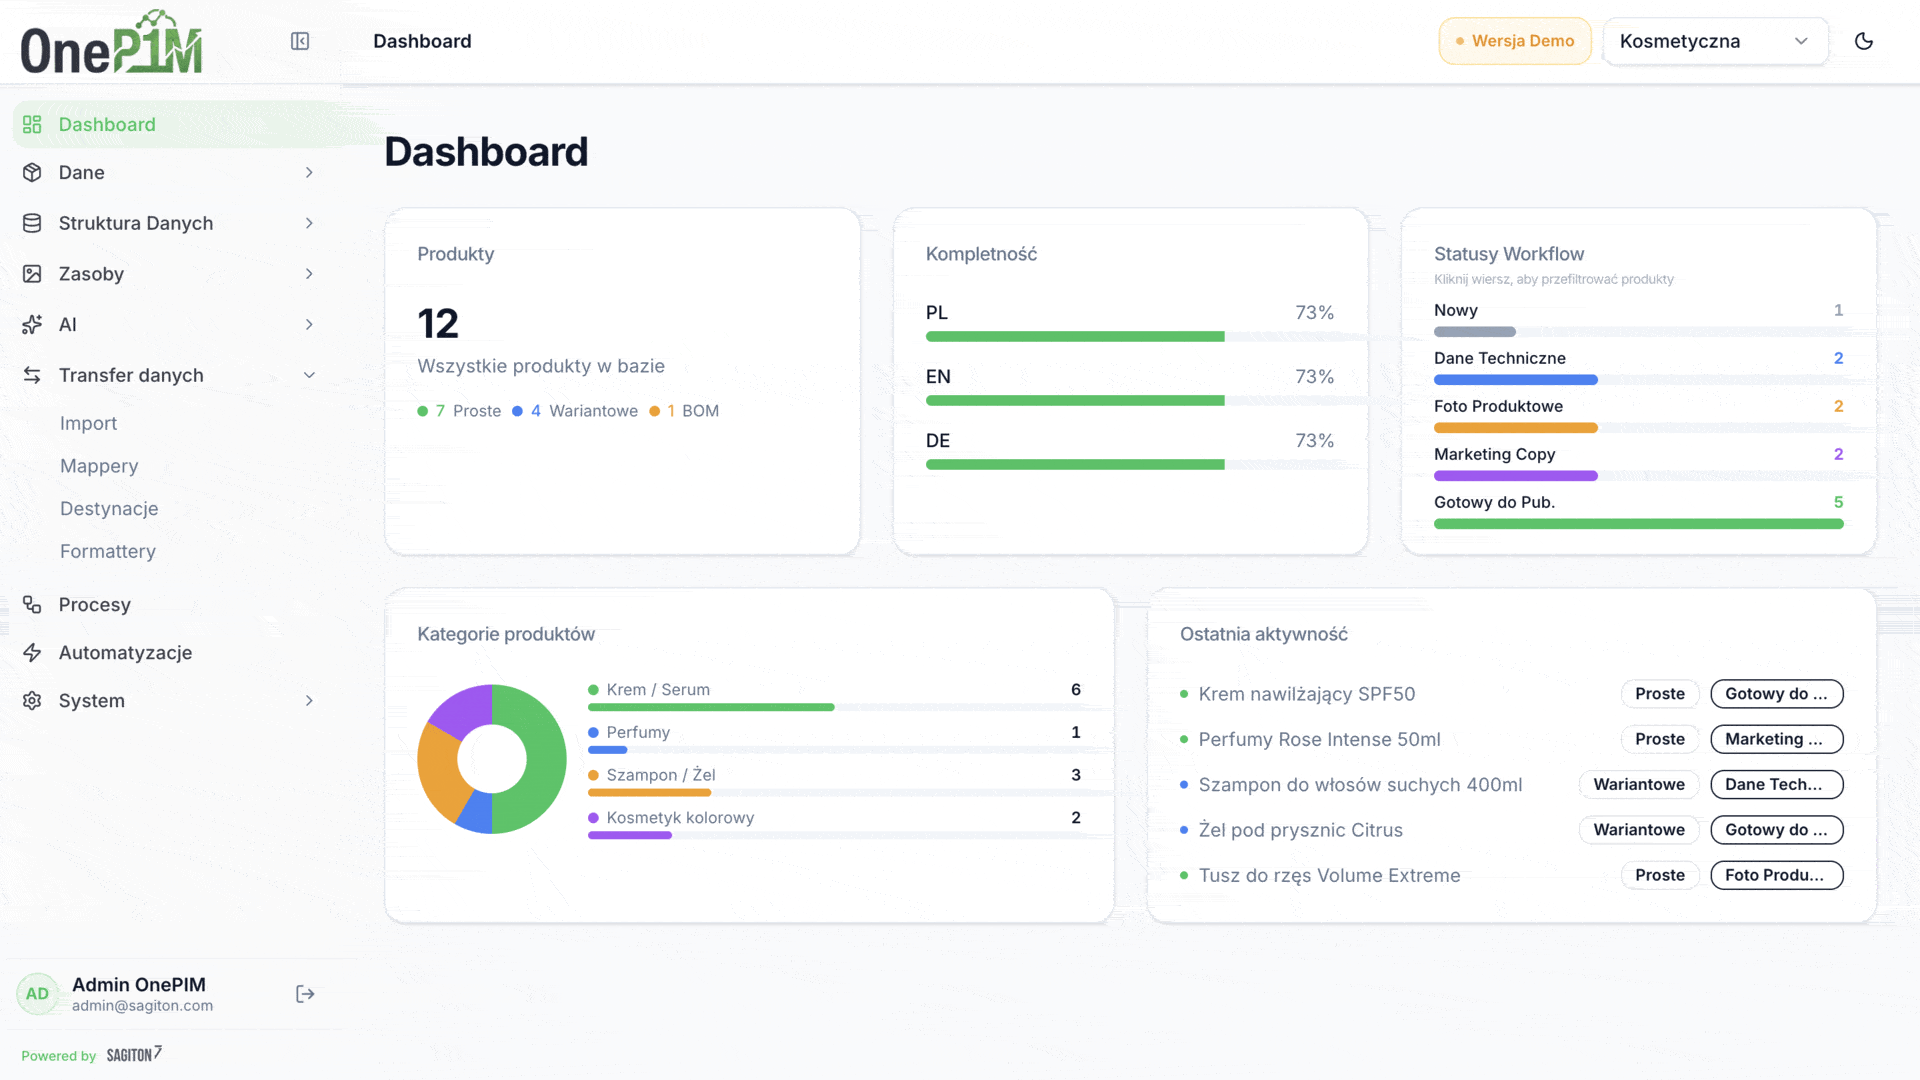
Task: Filter products by Marketing Copy status
Action: click(x=1638, y=464)
